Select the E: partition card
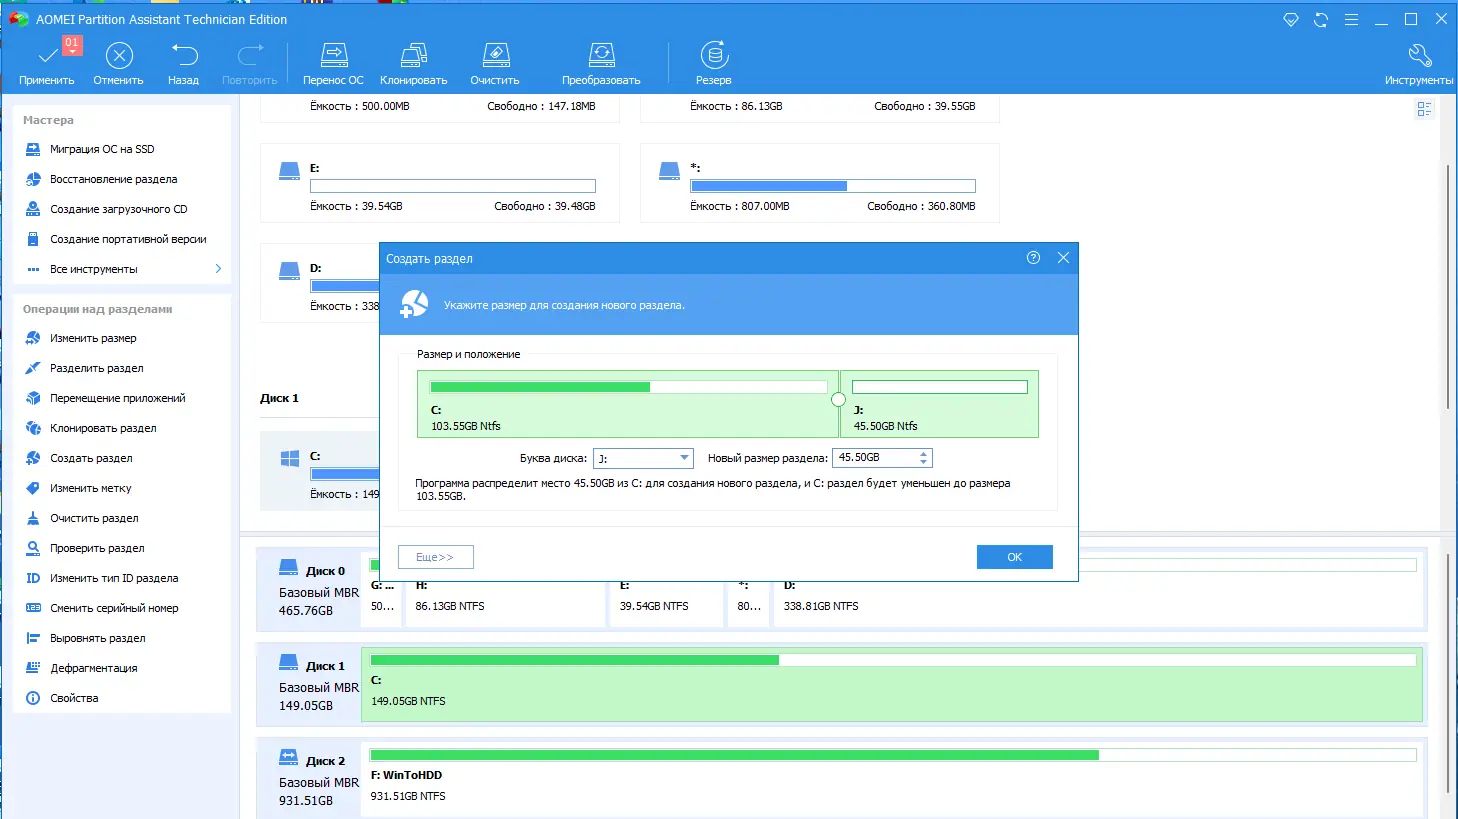The image size is (1458, 819). [440, 182]
